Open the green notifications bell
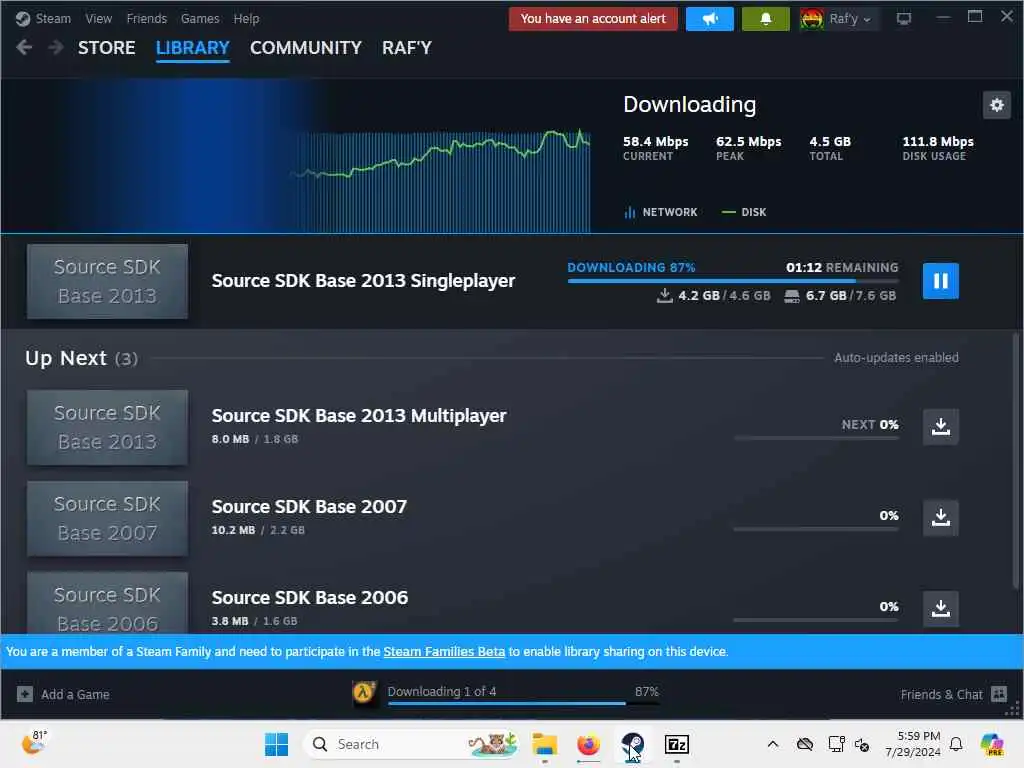 [x=765, y=19]
